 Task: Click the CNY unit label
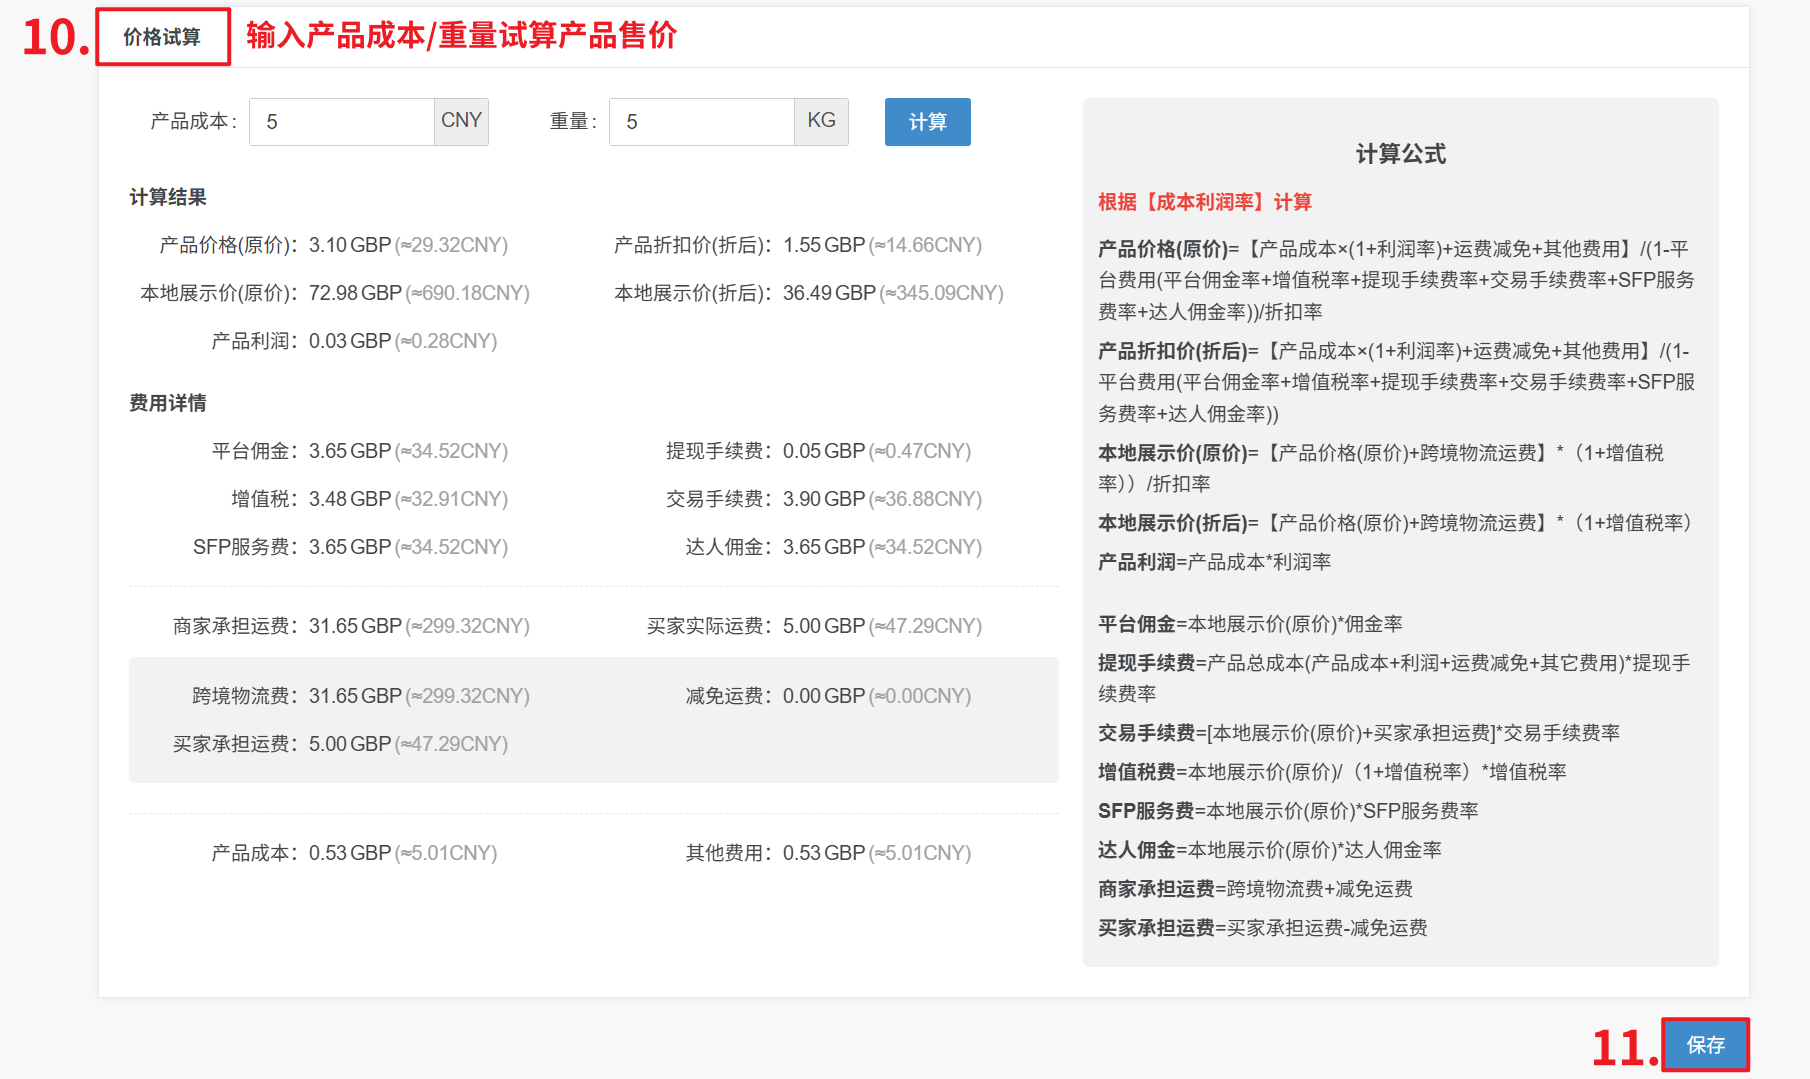click(x=461, y=121)
